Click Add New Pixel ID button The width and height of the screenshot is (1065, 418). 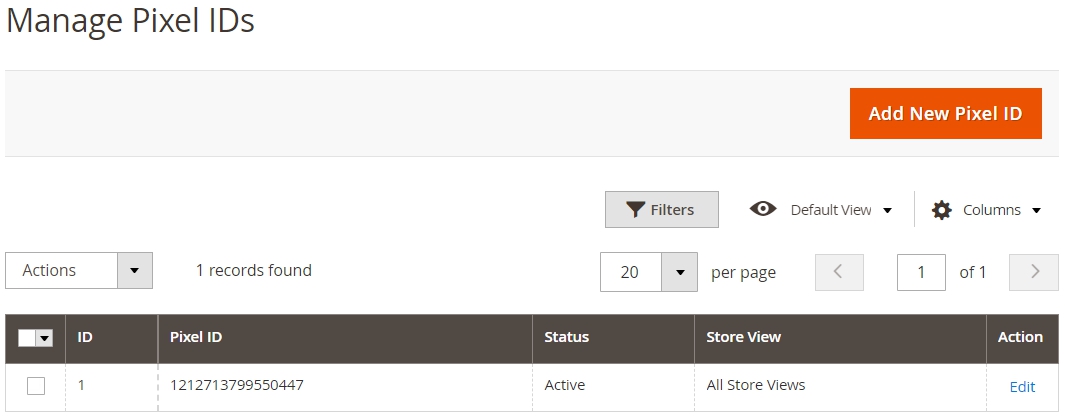click(x=945, y=114)
